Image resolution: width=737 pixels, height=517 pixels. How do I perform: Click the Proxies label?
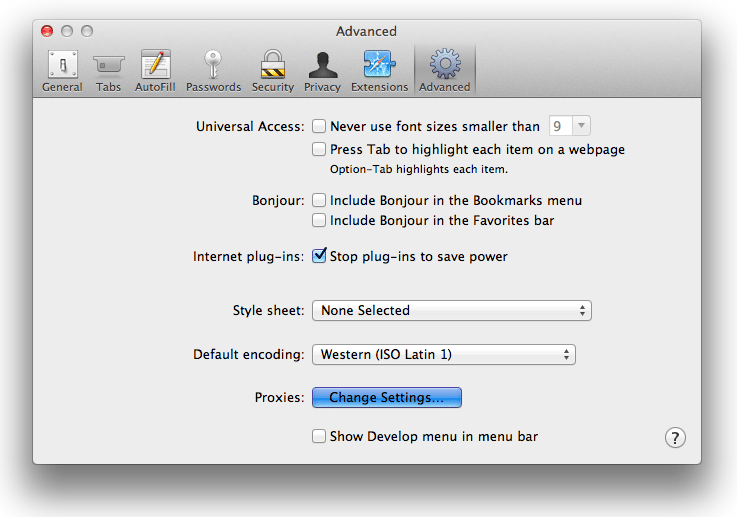[x=280, y=398]
